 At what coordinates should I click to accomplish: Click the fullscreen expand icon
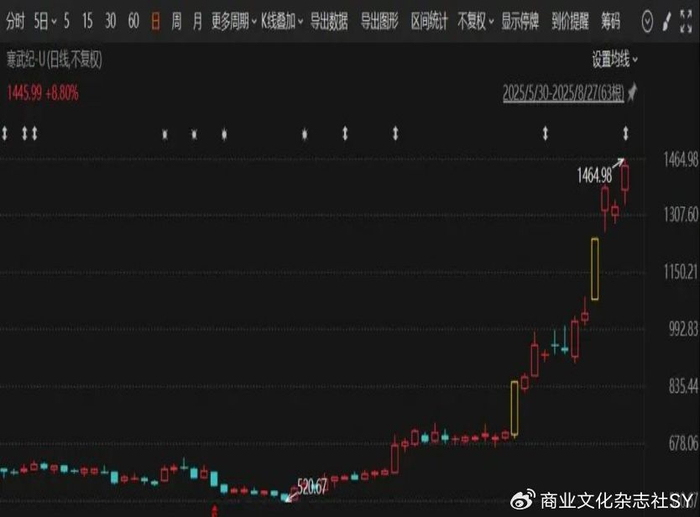pos(686,21)
